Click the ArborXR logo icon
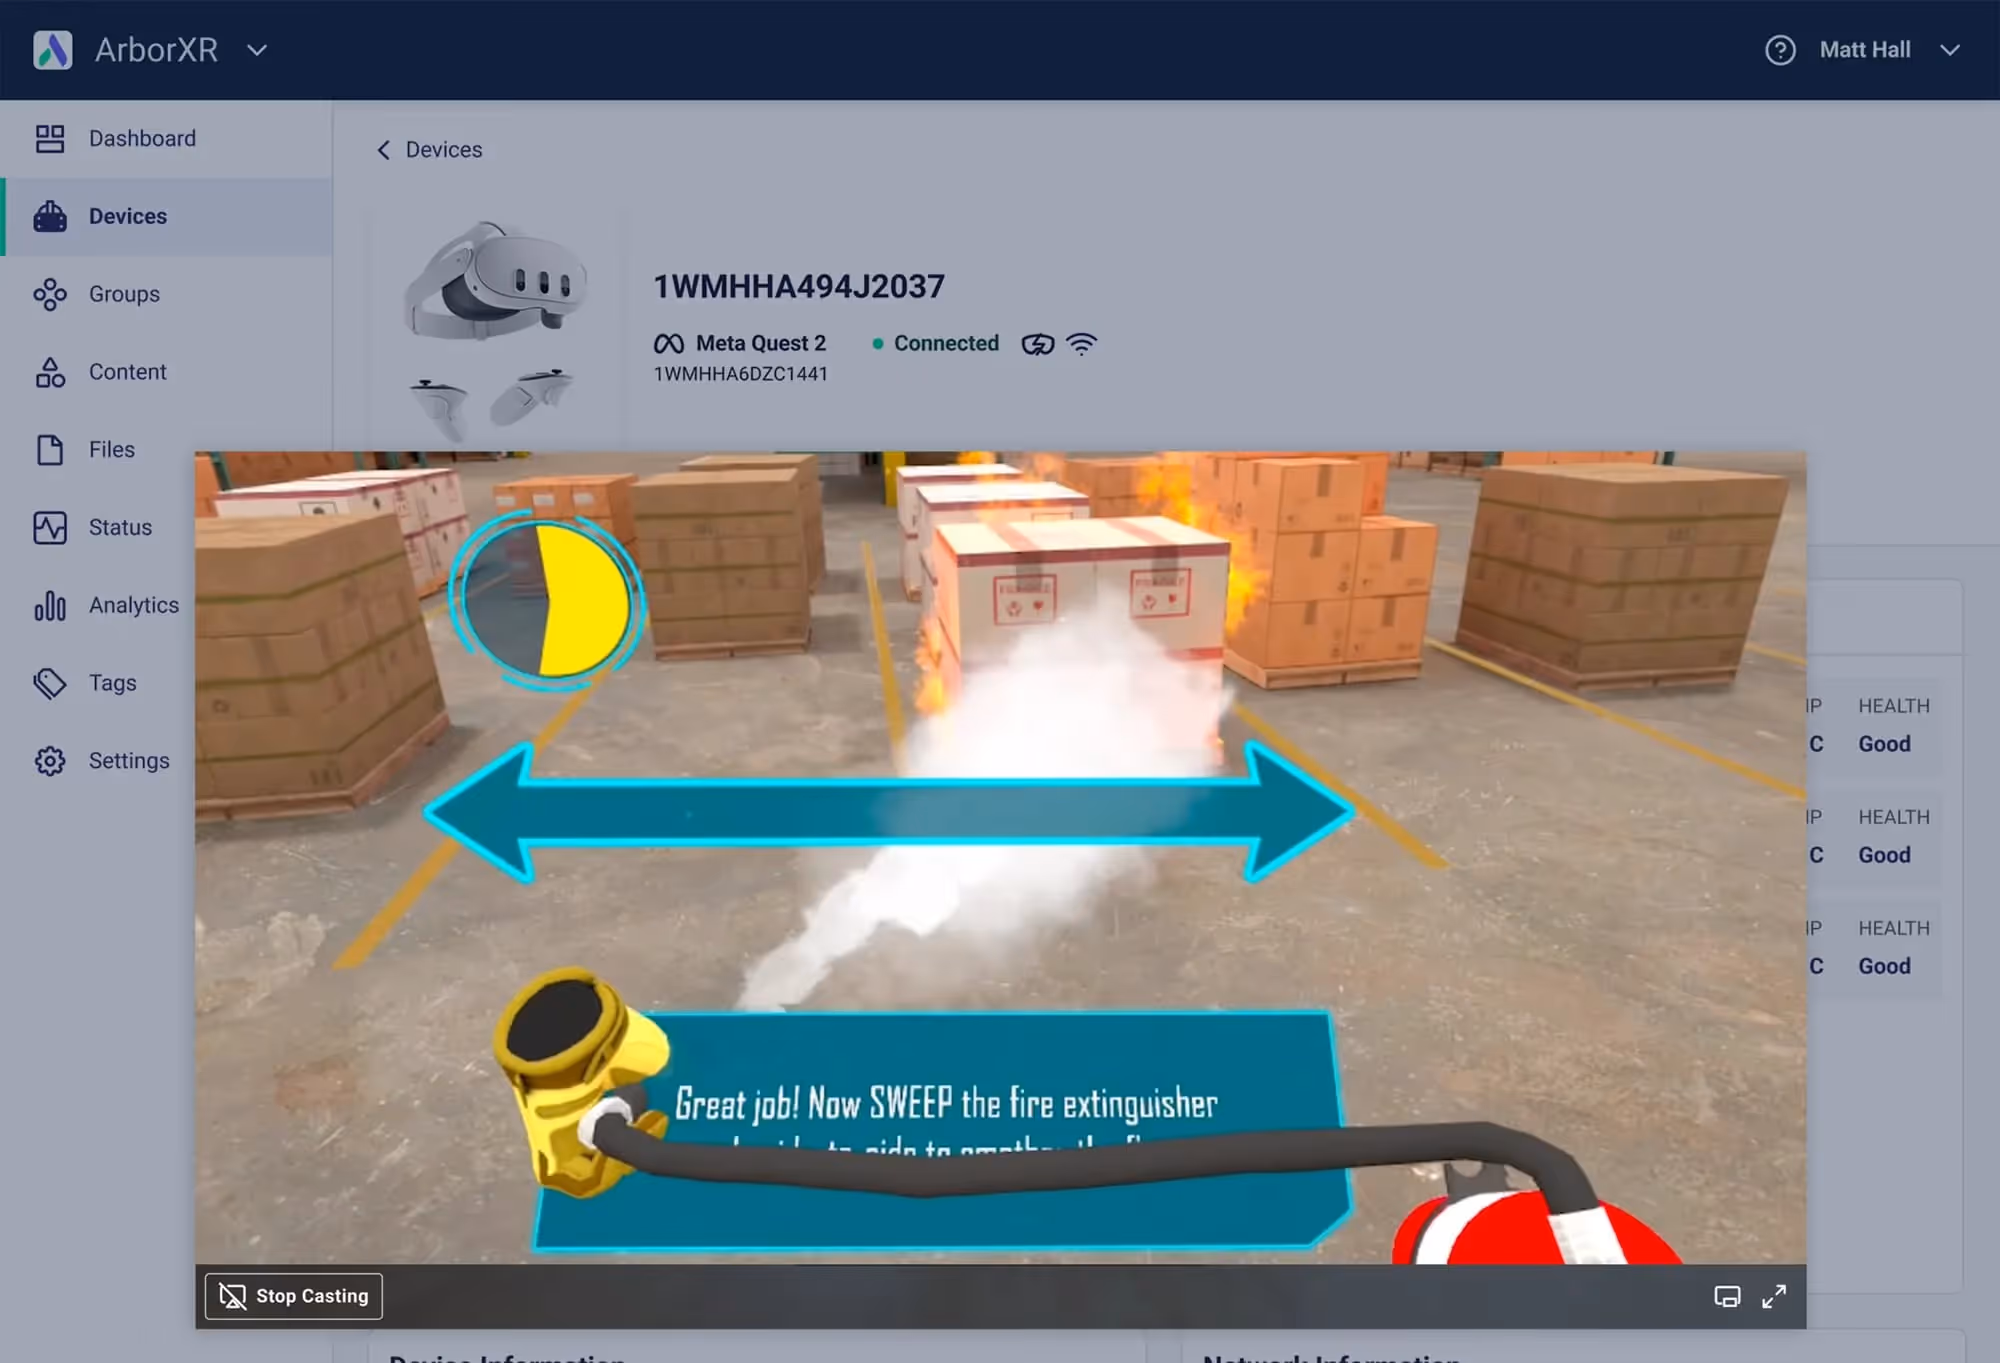Image resolution: width=2000 pixels, height=1363 pixels. 53,50
